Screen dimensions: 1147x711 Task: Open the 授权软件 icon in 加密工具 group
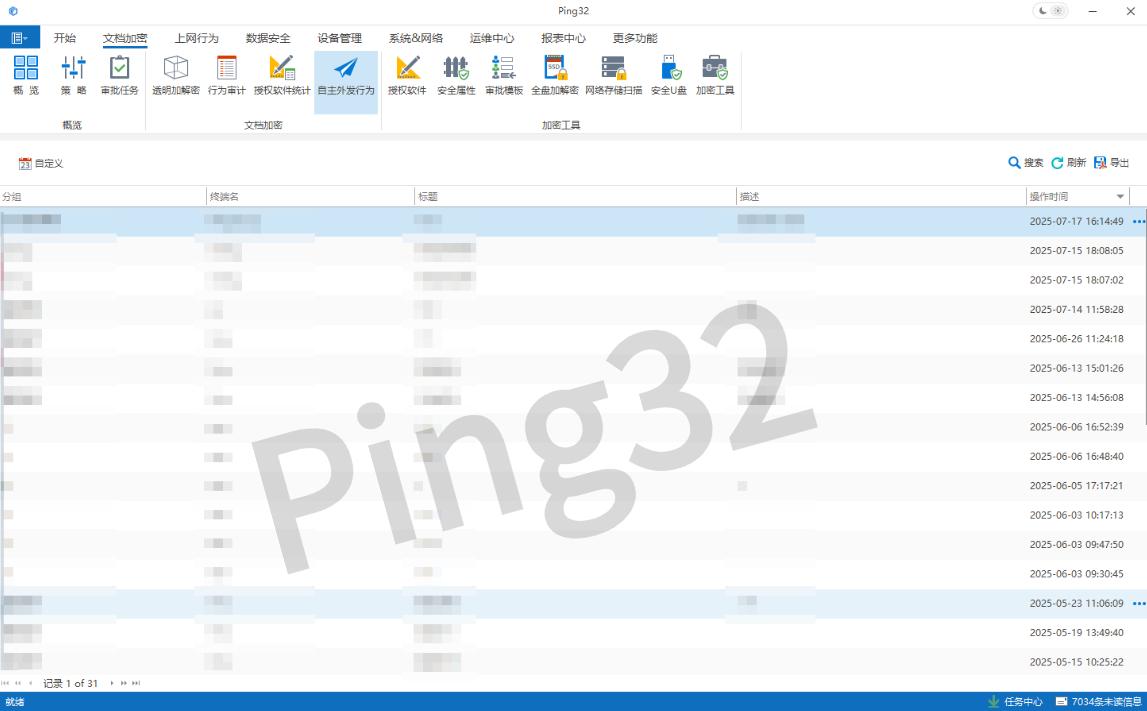407,75
